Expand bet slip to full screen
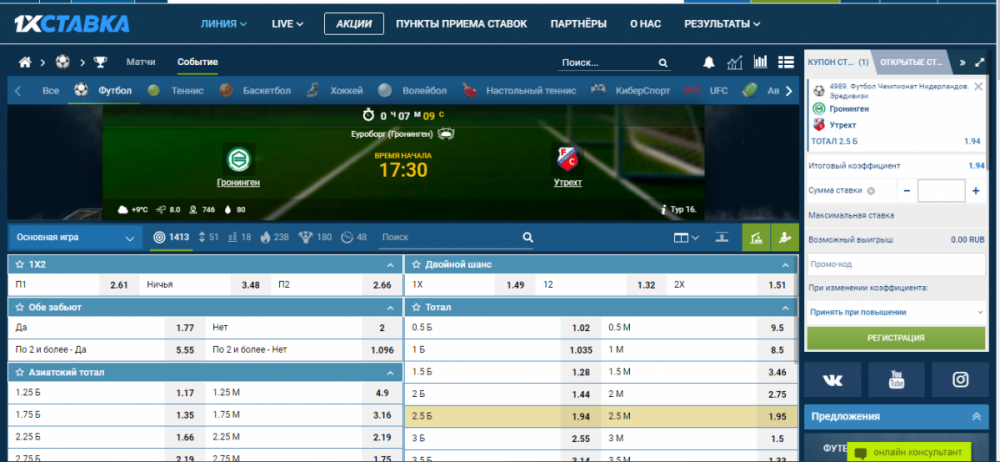 point(981,62)
